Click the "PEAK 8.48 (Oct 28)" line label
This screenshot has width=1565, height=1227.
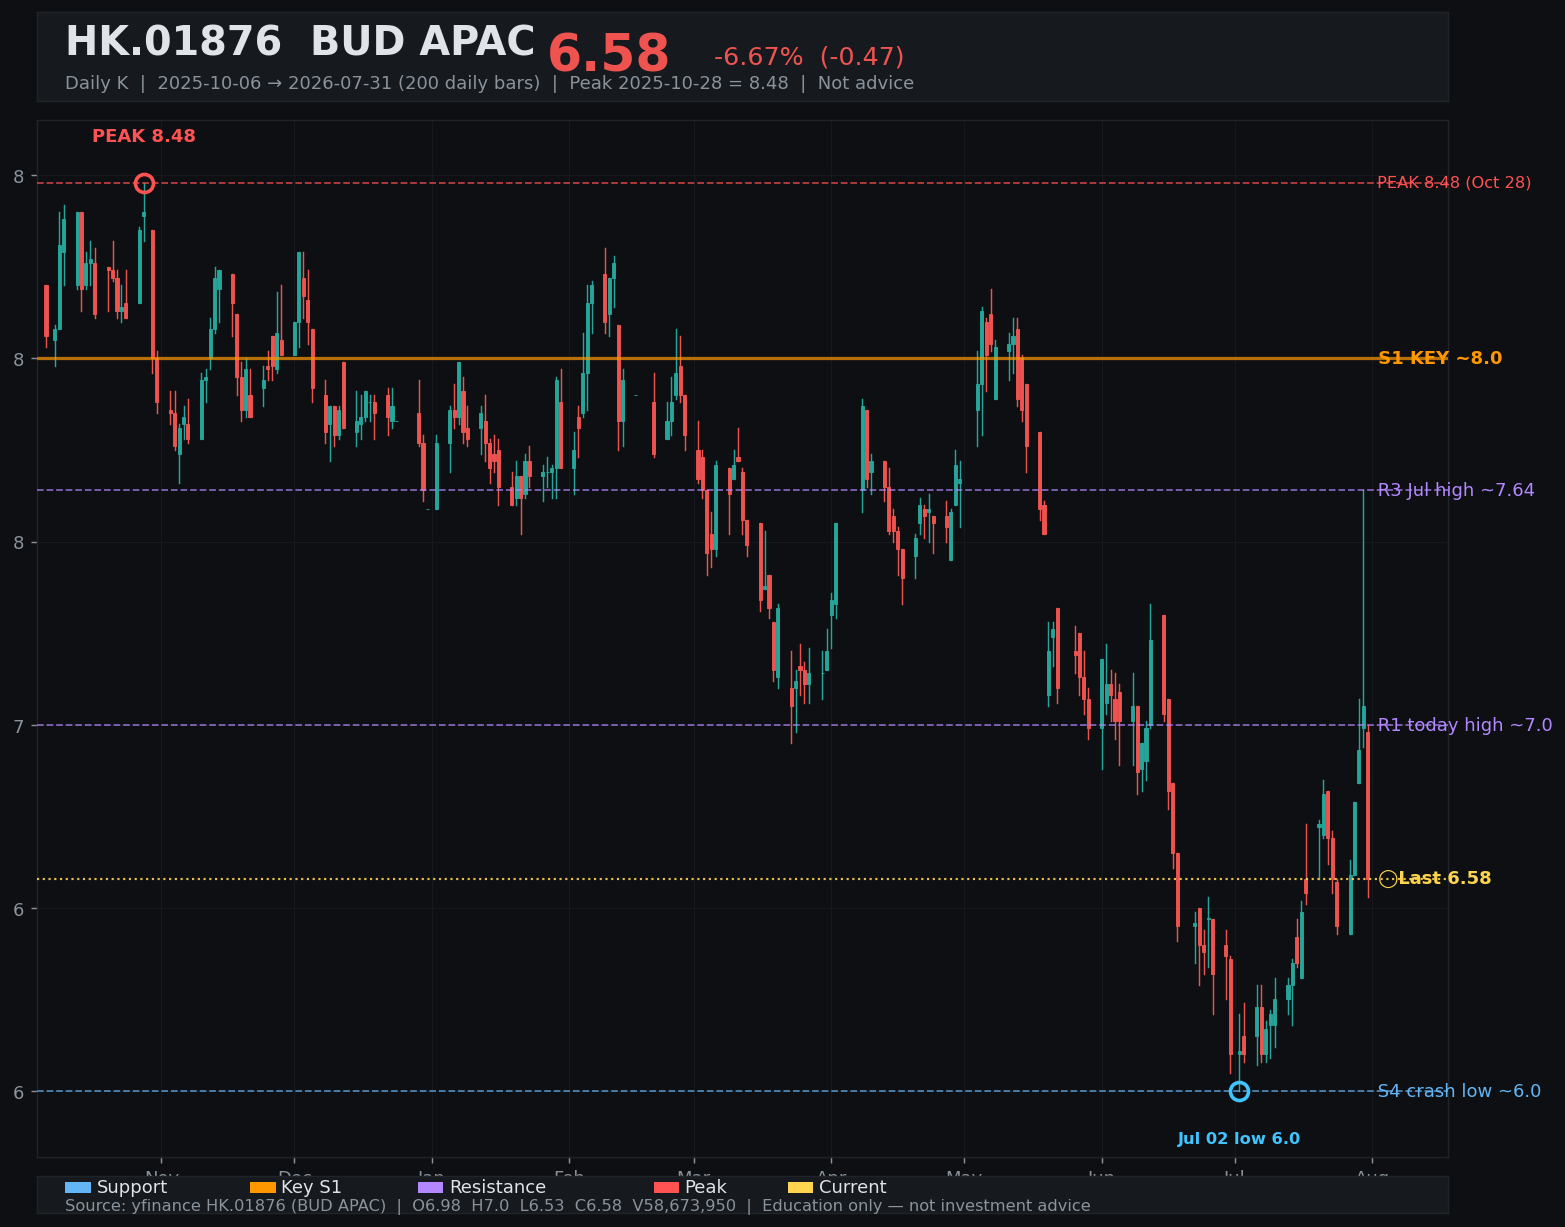coord(1454,183)
